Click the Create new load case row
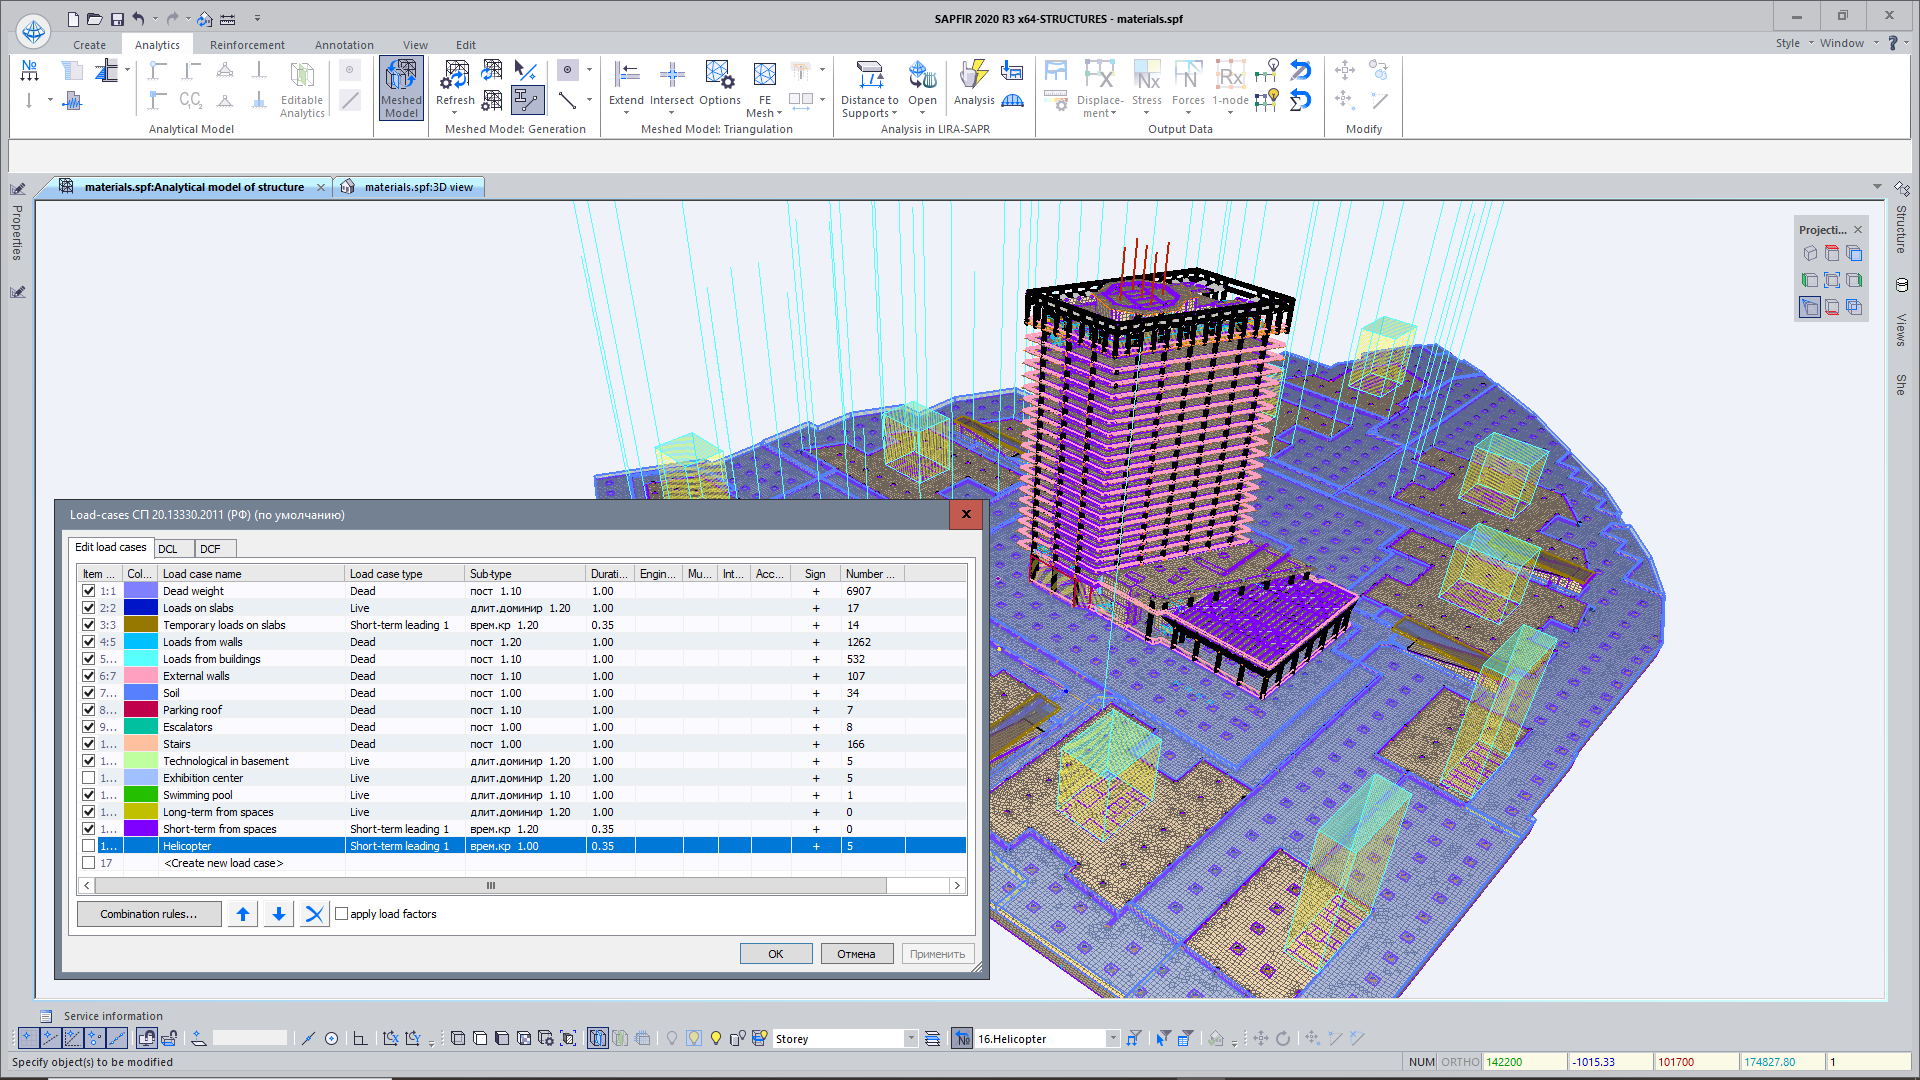 click(223, 863)
